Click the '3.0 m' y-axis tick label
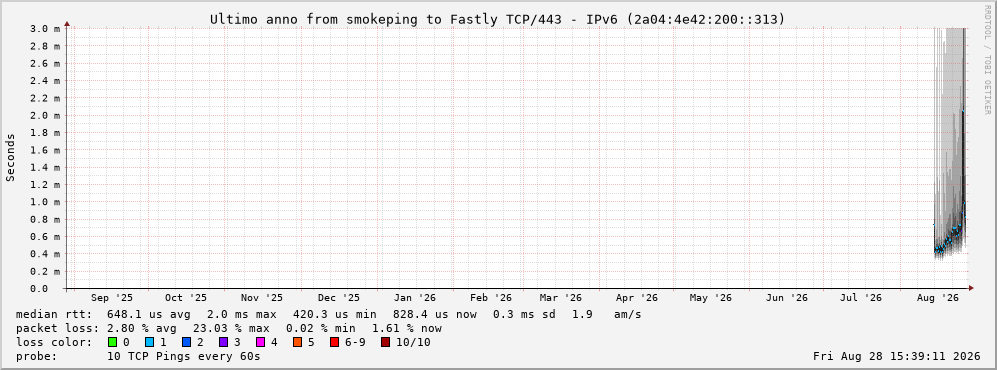997x370 pixels. coord(45,29)
